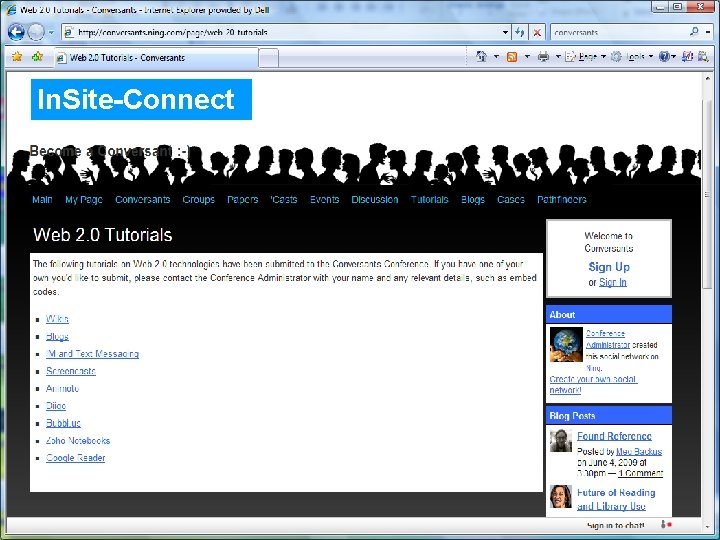Go to the Home page icon
Viewport: 720px width, 540px height.
coord(481,56)
